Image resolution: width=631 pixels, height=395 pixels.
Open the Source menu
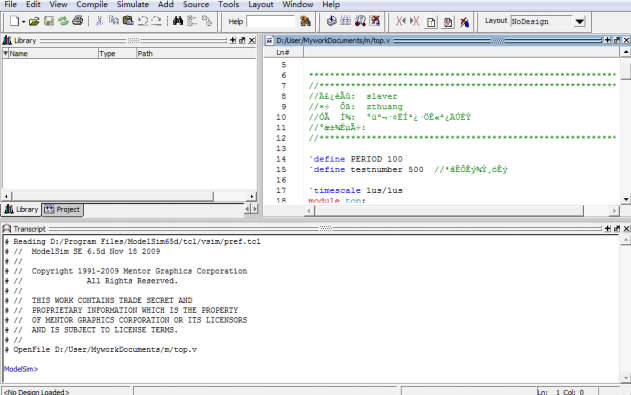tap(196, 4)
